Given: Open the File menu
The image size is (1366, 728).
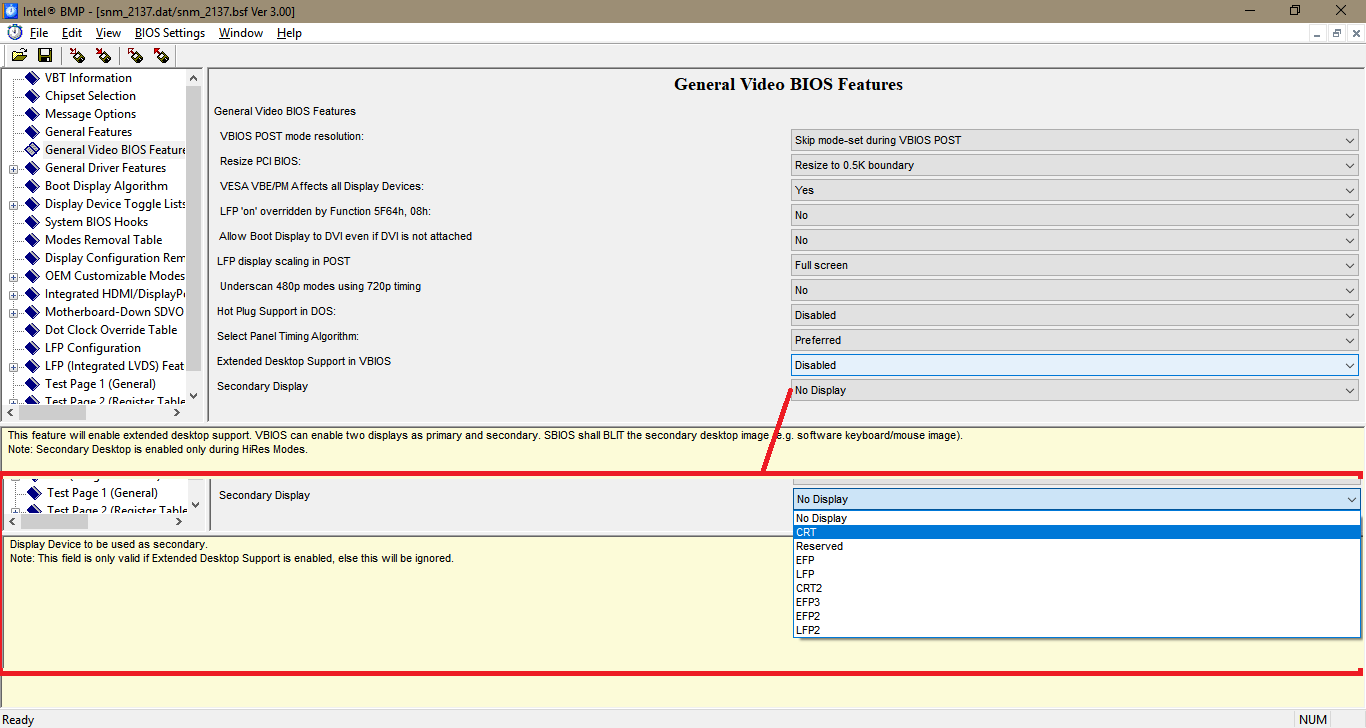Looking at the screenshot, I should pos(39,33).
